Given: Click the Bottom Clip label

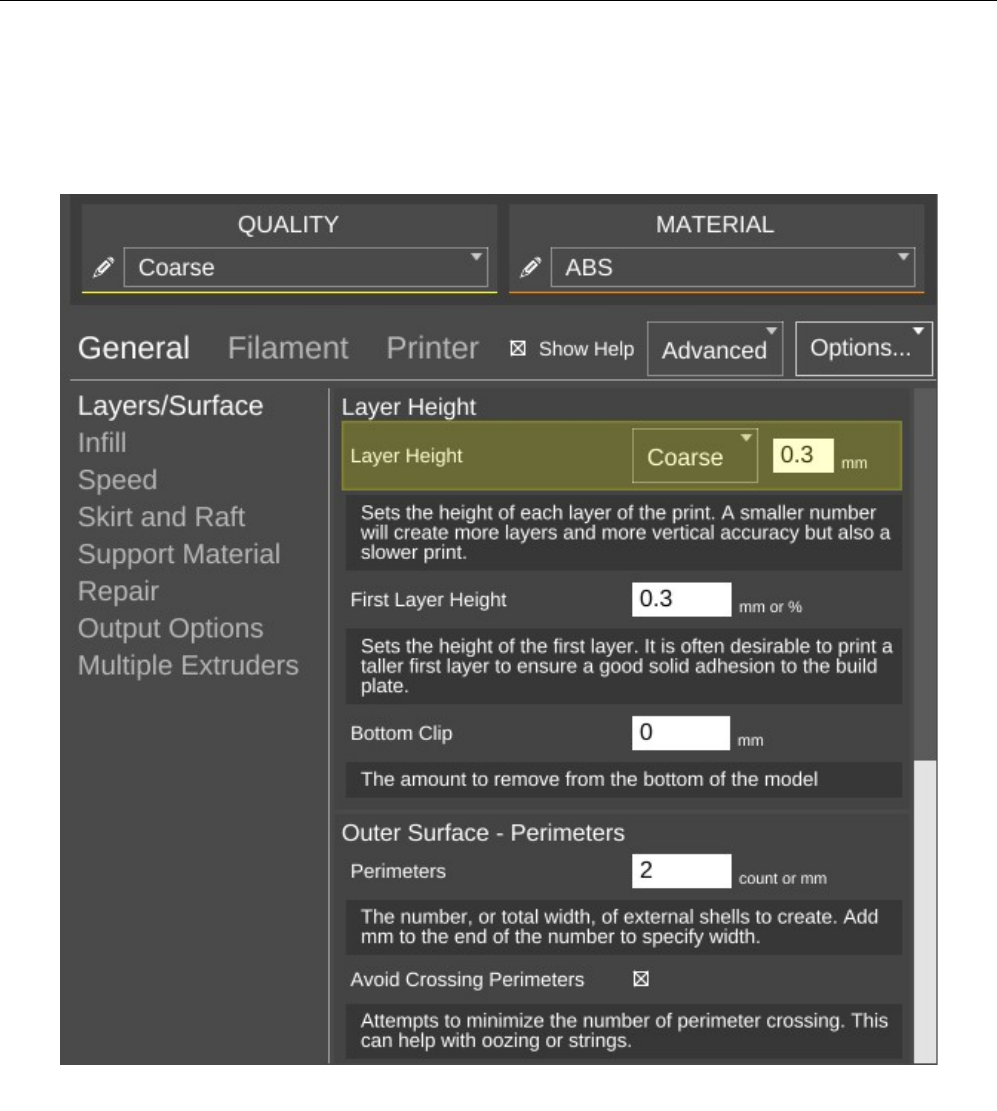Looking at the screenshot, I should coord(401,733).
